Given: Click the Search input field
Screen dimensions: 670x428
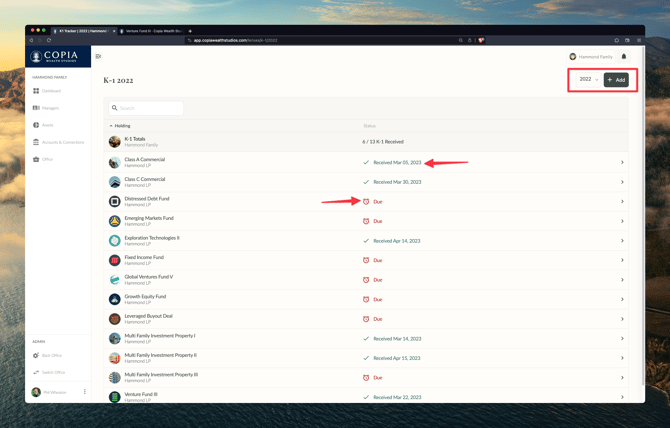Looking at the screenshot, I should coord(148,108).
